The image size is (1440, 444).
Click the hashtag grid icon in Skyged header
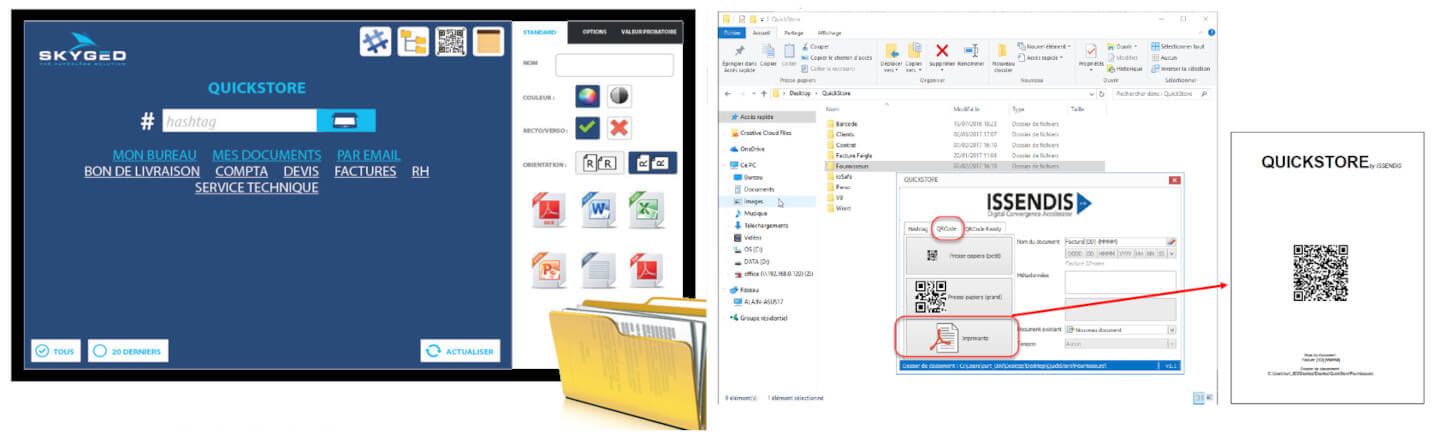click(x=376, y=42)
